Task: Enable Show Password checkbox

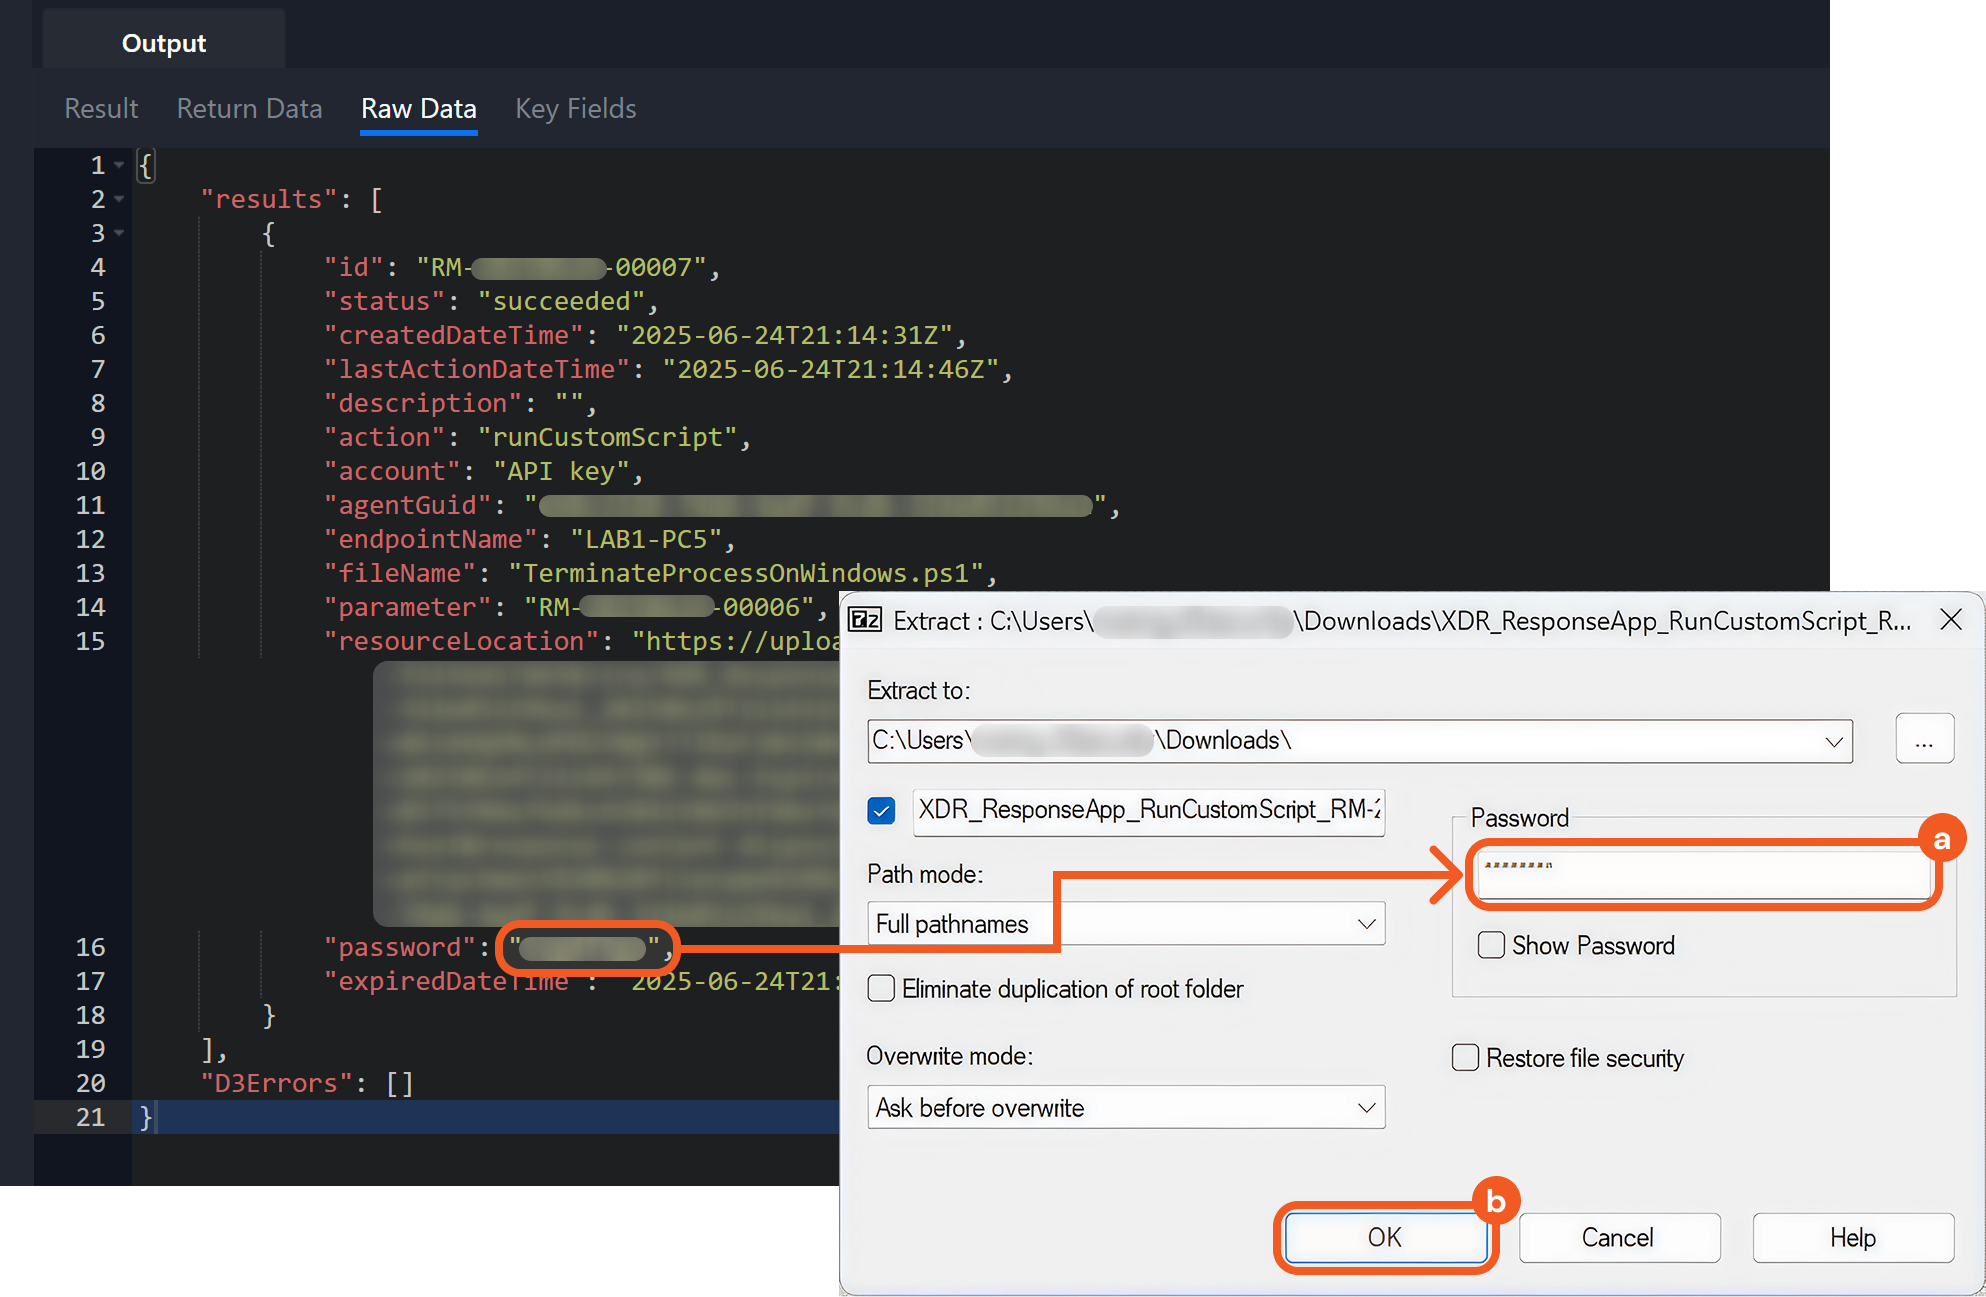Action: [x=1491, y=945]
